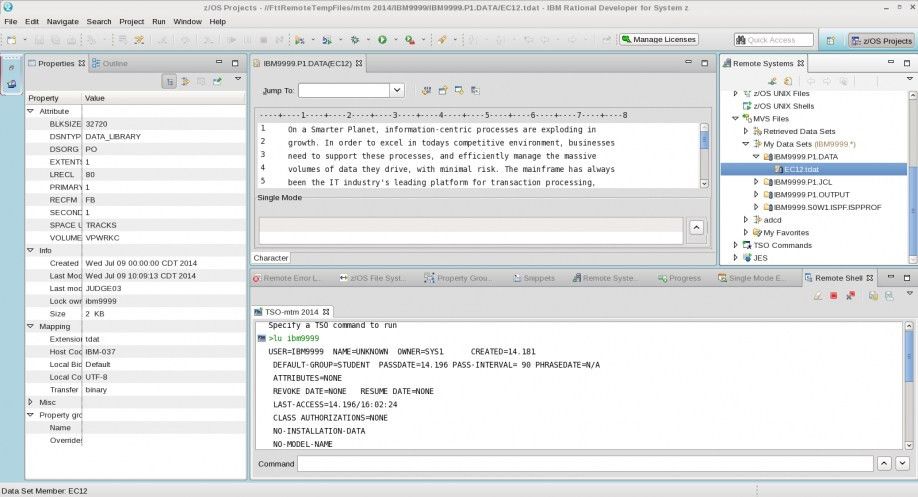Open the Navigate menu
The height and width of the screenshot is (497, 918).
[63, 22]
